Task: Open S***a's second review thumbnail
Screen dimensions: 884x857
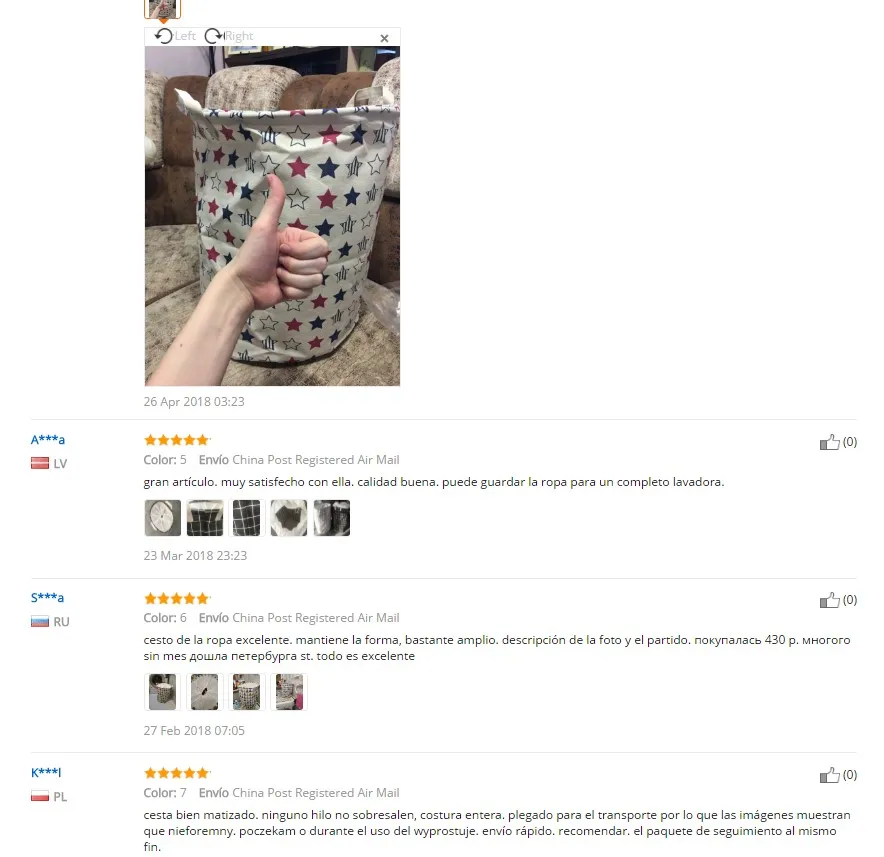Action: coord(205,692)
